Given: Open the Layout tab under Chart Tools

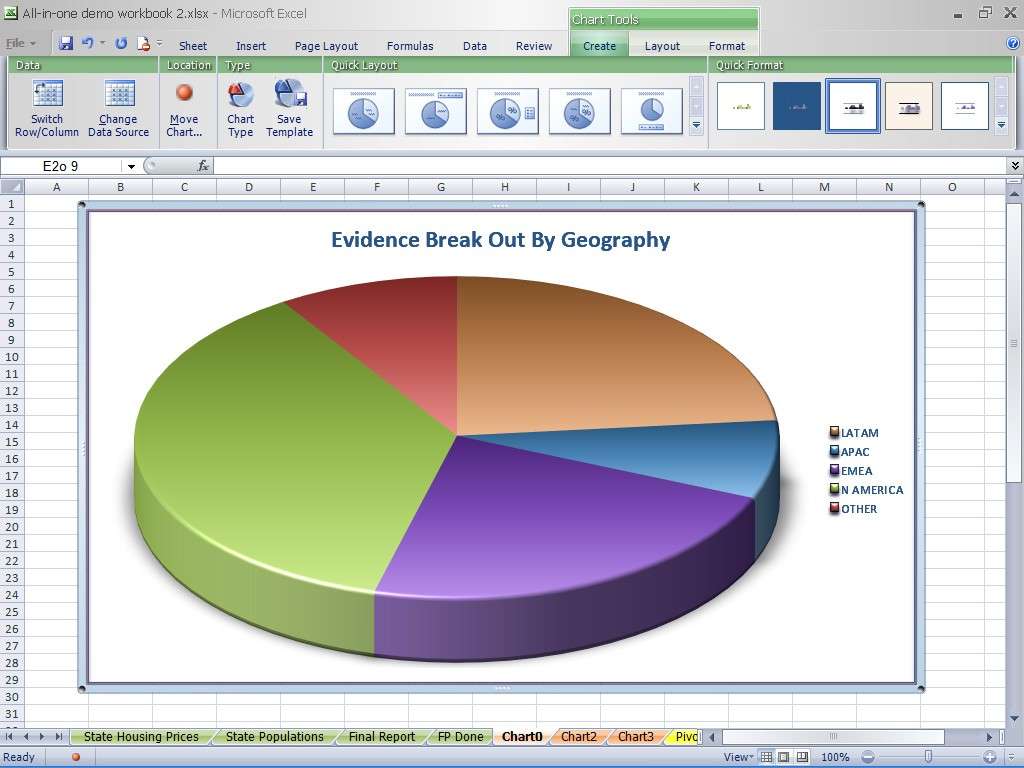Looking at the screenshot, I should [x=661, y=46].
